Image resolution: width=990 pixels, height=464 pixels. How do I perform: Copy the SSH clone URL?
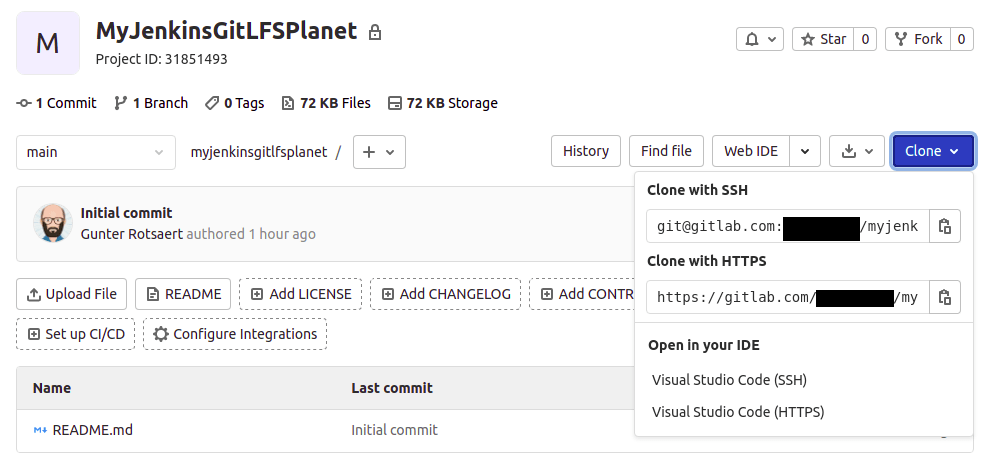click(x=945, y=226)
